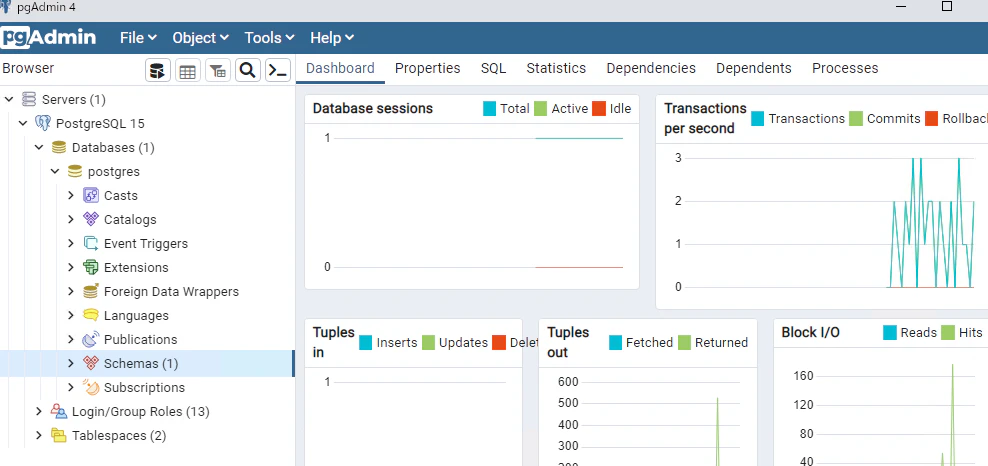Open the Help menu

(x=332, y=38)
